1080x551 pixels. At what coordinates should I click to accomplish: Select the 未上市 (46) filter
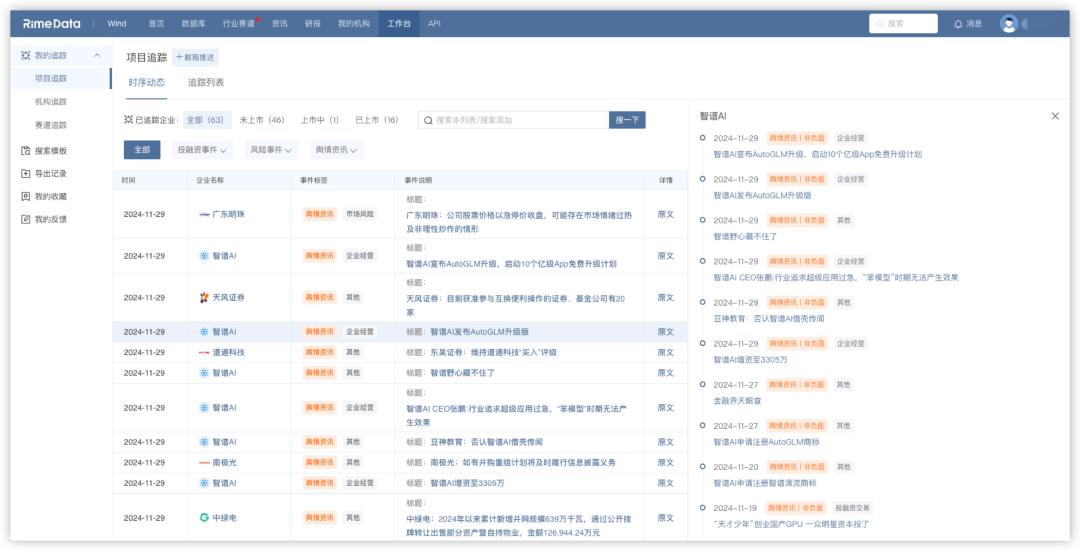tap(262, 120)
